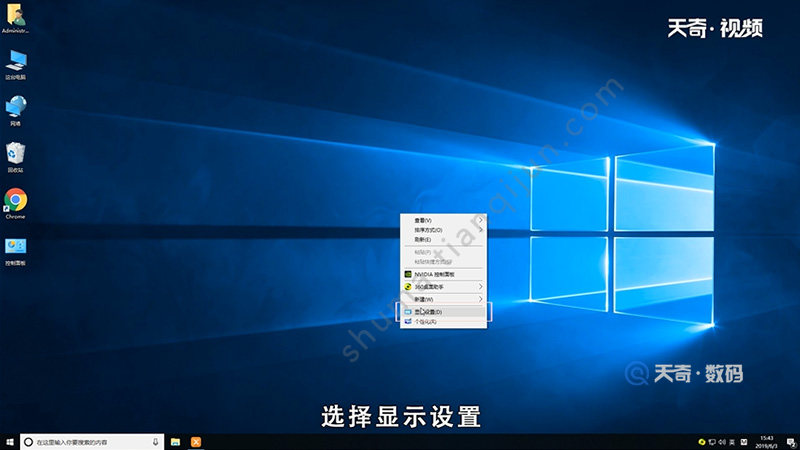Click the input language indicator in tray

click(732, 442)
